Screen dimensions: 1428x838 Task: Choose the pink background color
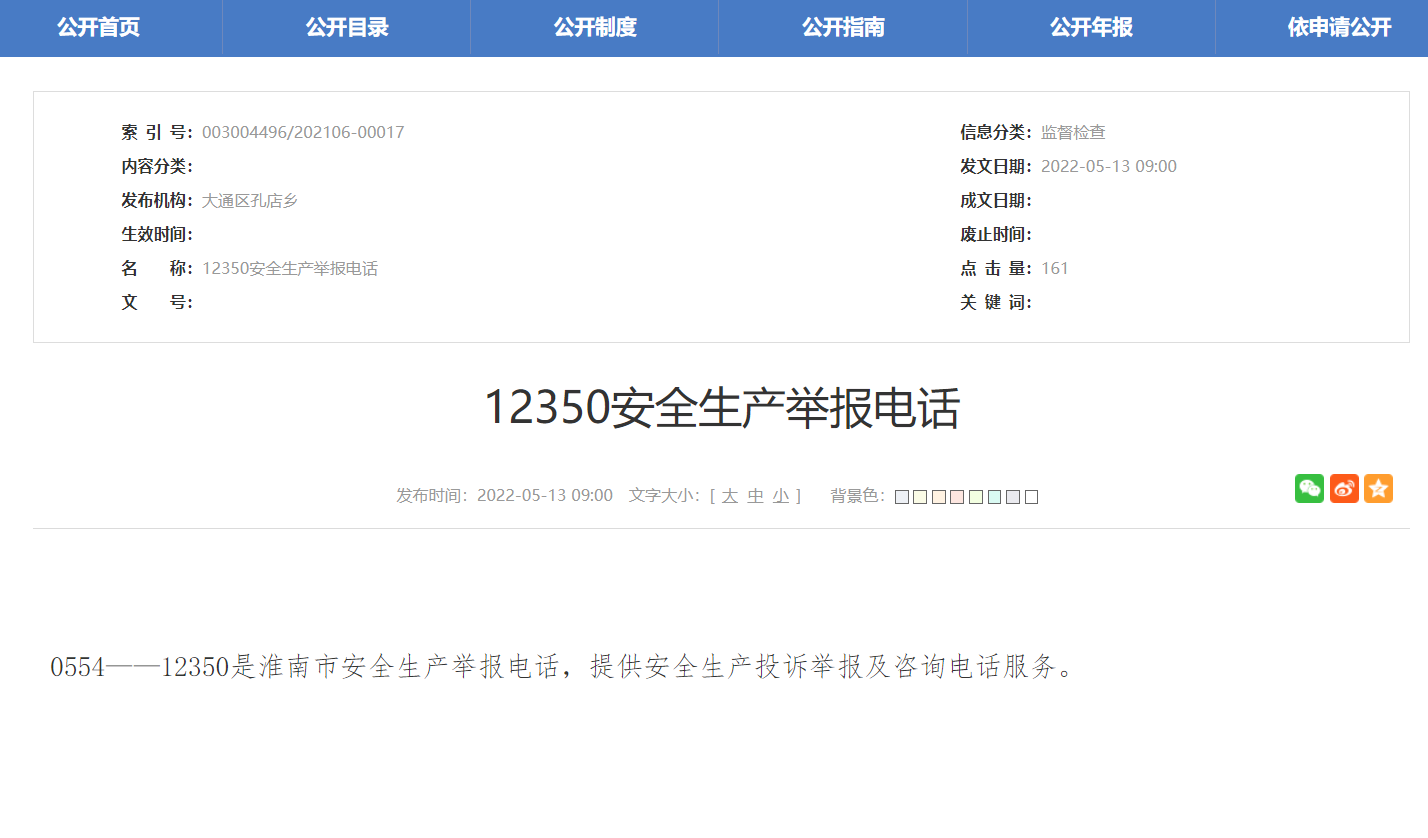point(957,496)
